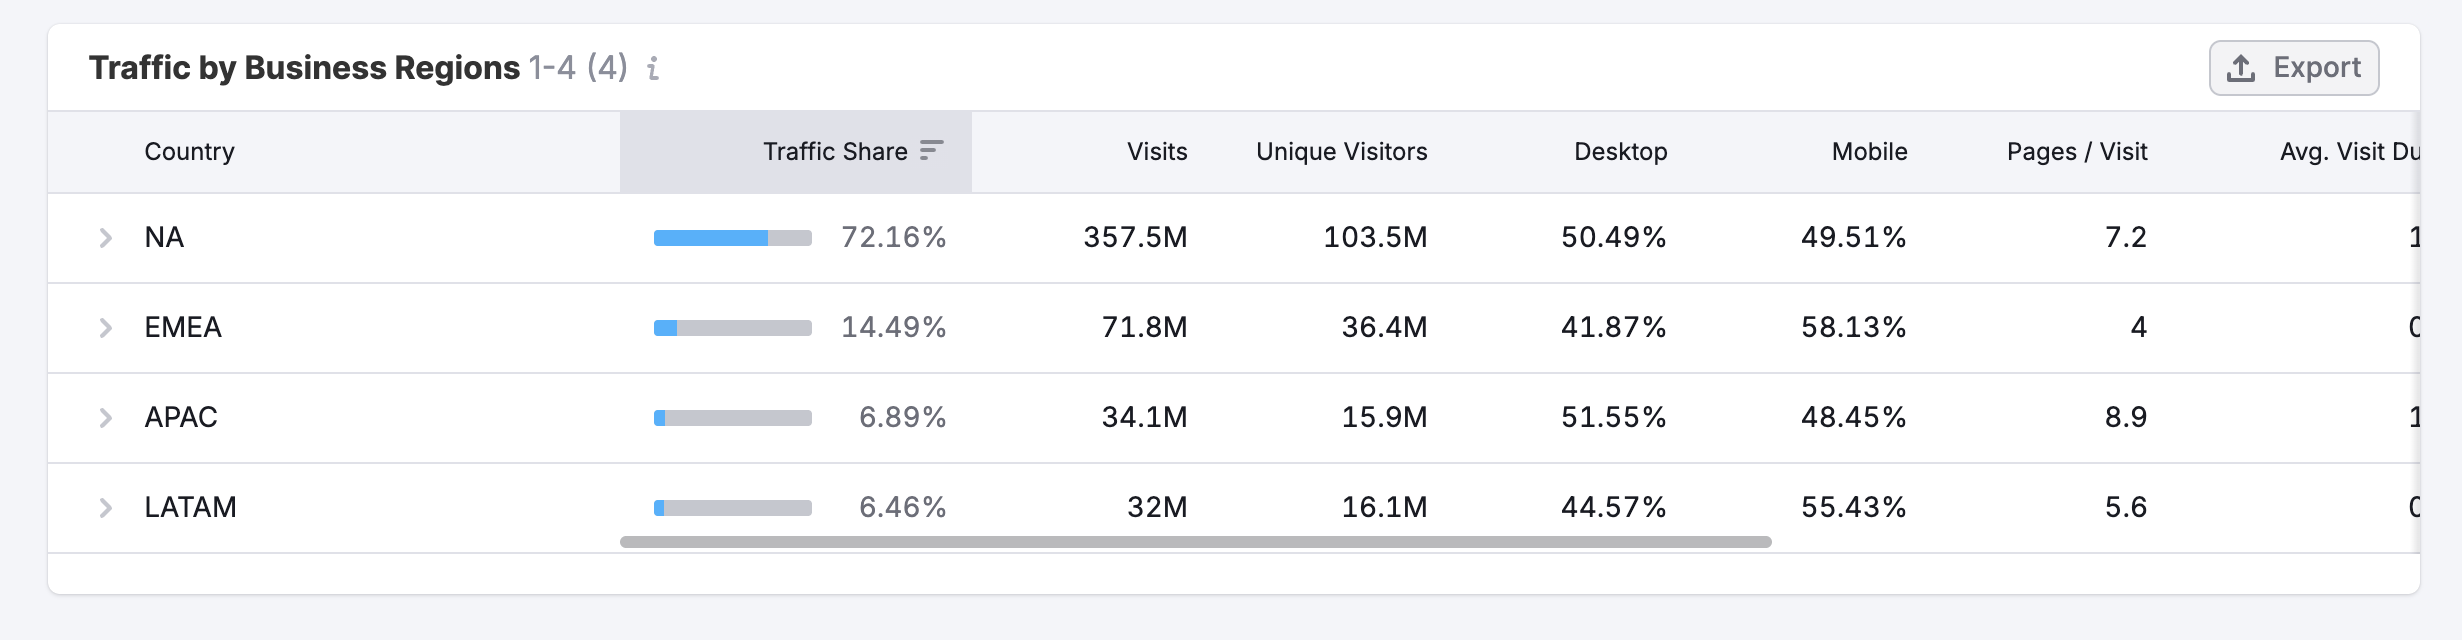Image resolution: width=2462 pixels, height=640 pixels.
Task: Click the horizontal table scrollbar
Action: coord(1195,542)
